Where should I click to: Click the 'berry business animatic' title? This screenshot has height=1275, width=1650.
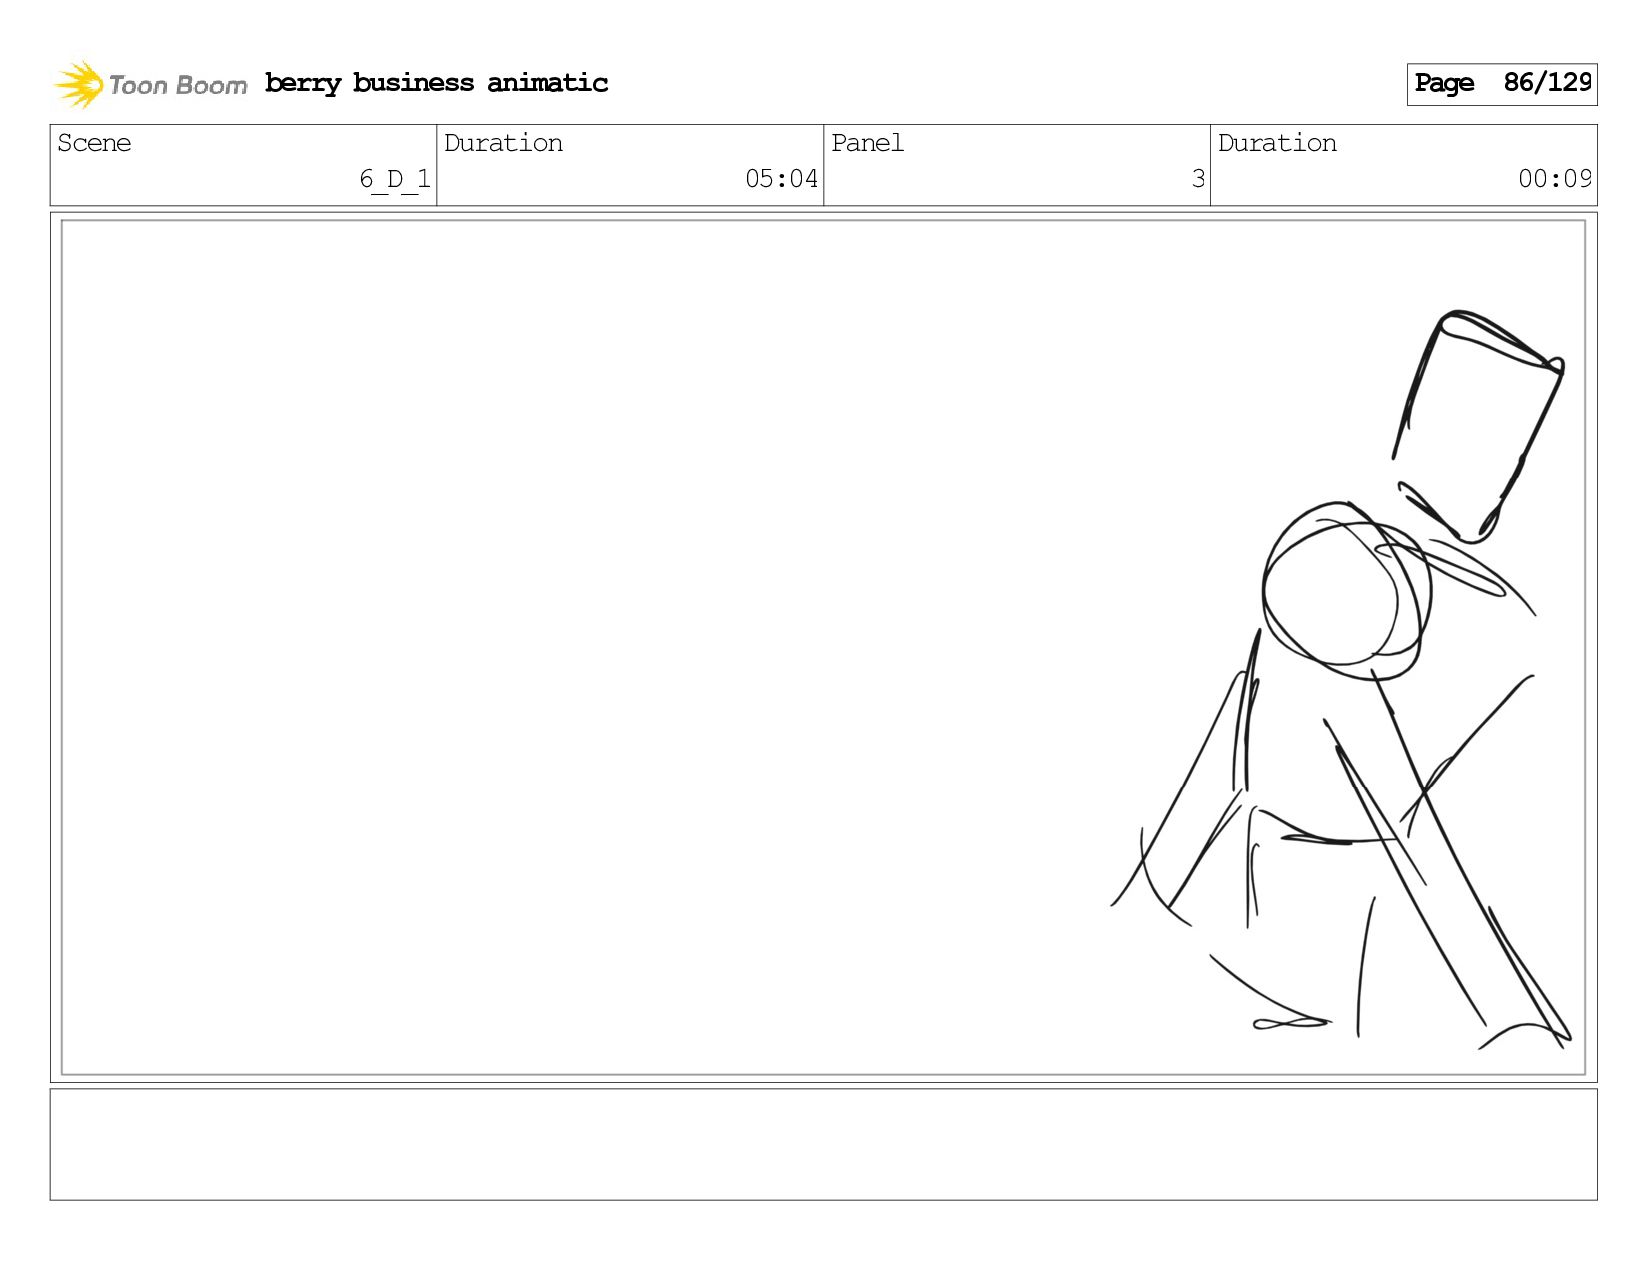(x=436, y=83)
